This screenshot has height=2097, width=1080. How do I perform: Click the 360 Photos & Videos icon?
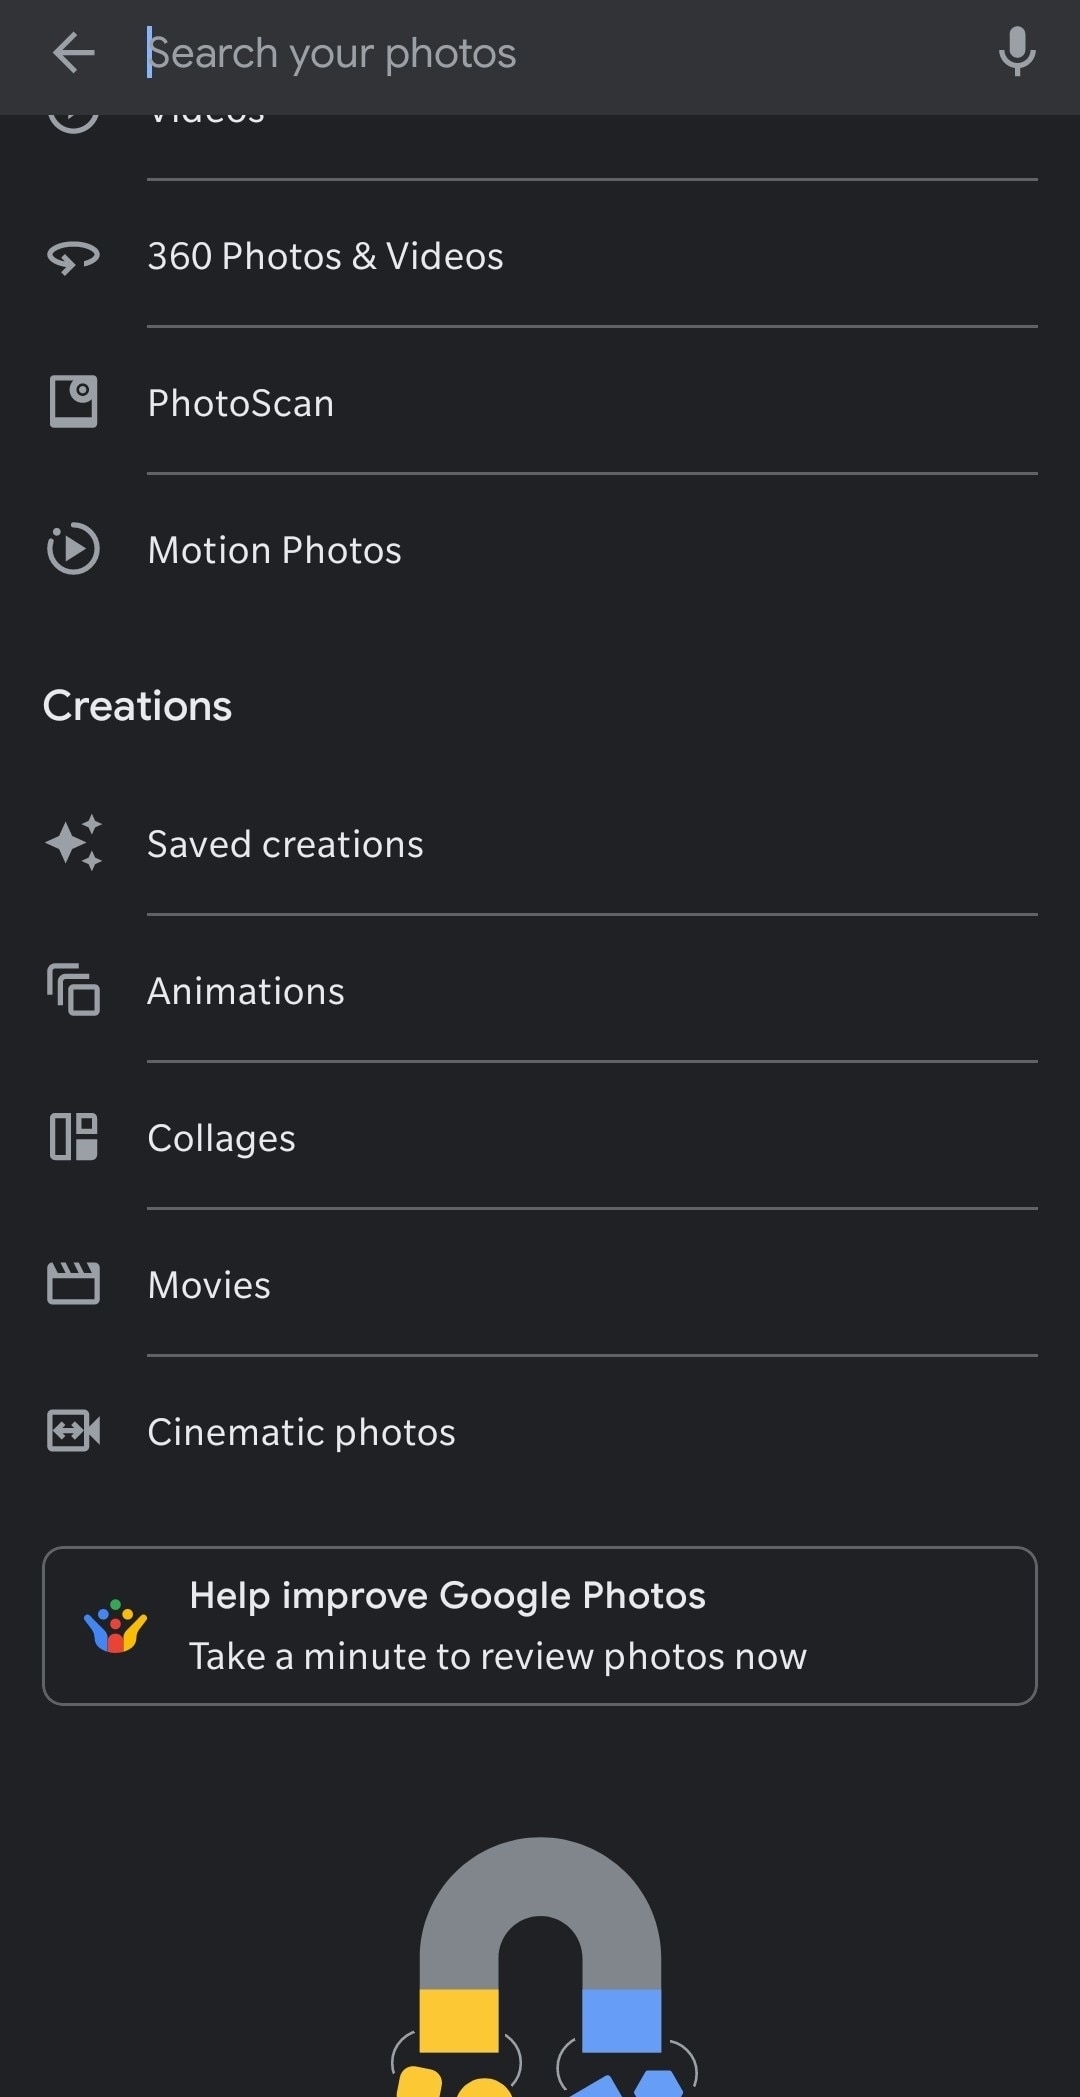pos(73,257)
